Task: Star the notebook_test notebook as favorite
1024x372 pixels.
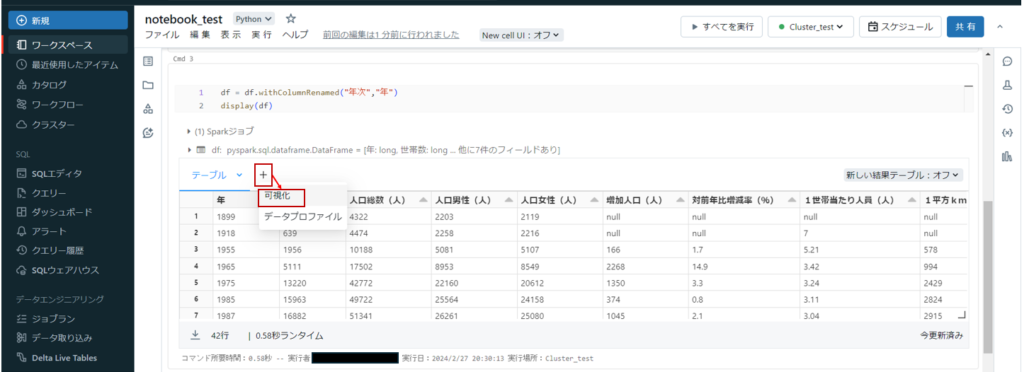Action: 291,19
